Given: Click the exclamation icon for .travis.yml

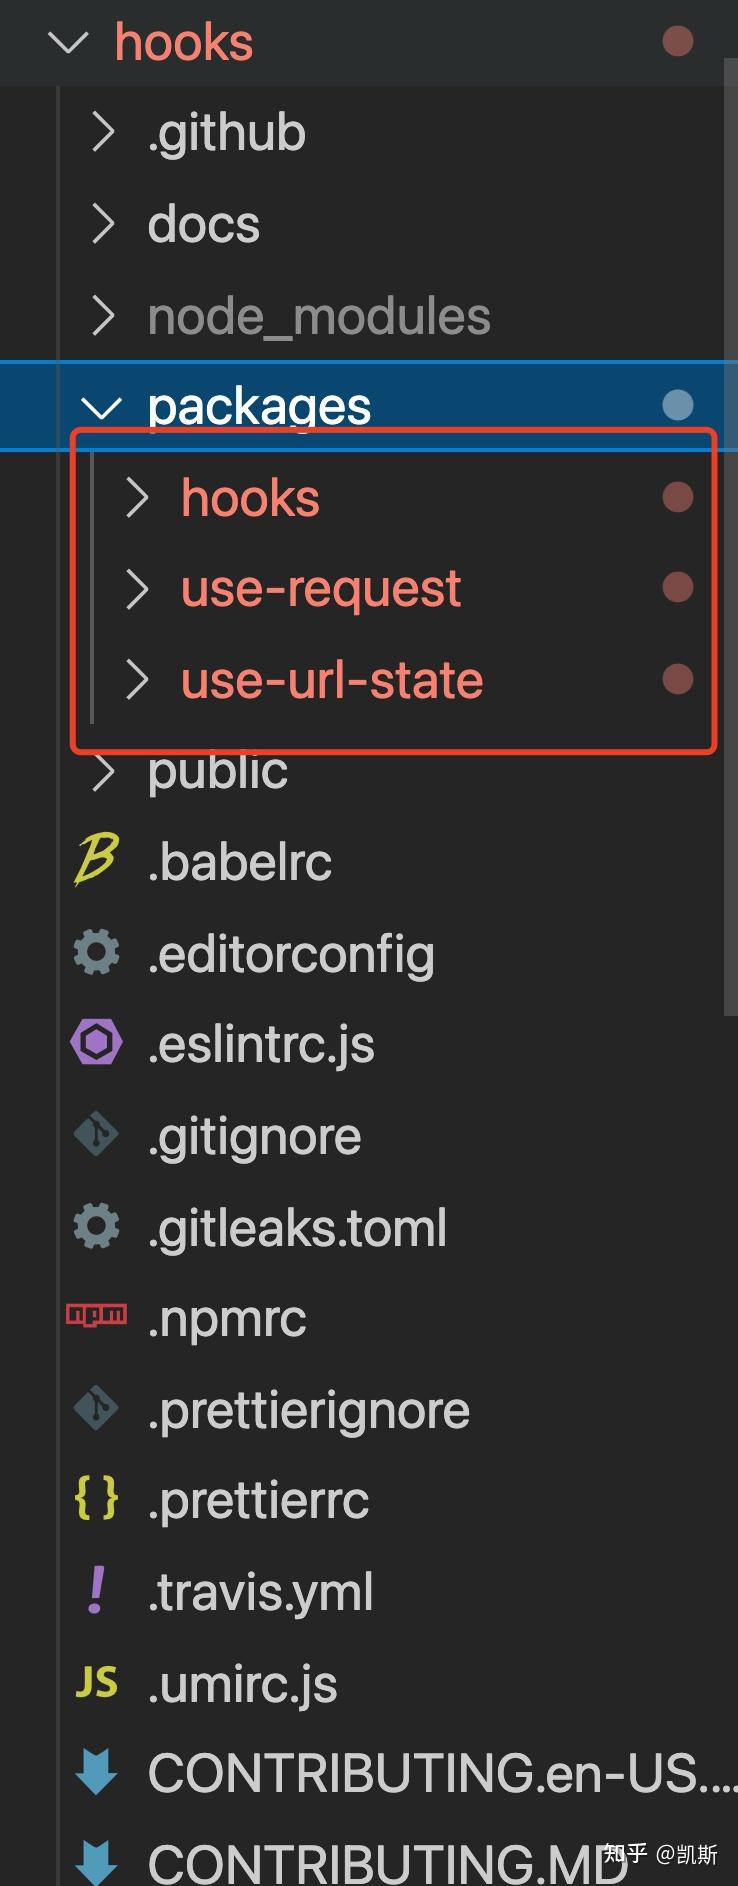Looking at the screenshot, I should 96,1590.
